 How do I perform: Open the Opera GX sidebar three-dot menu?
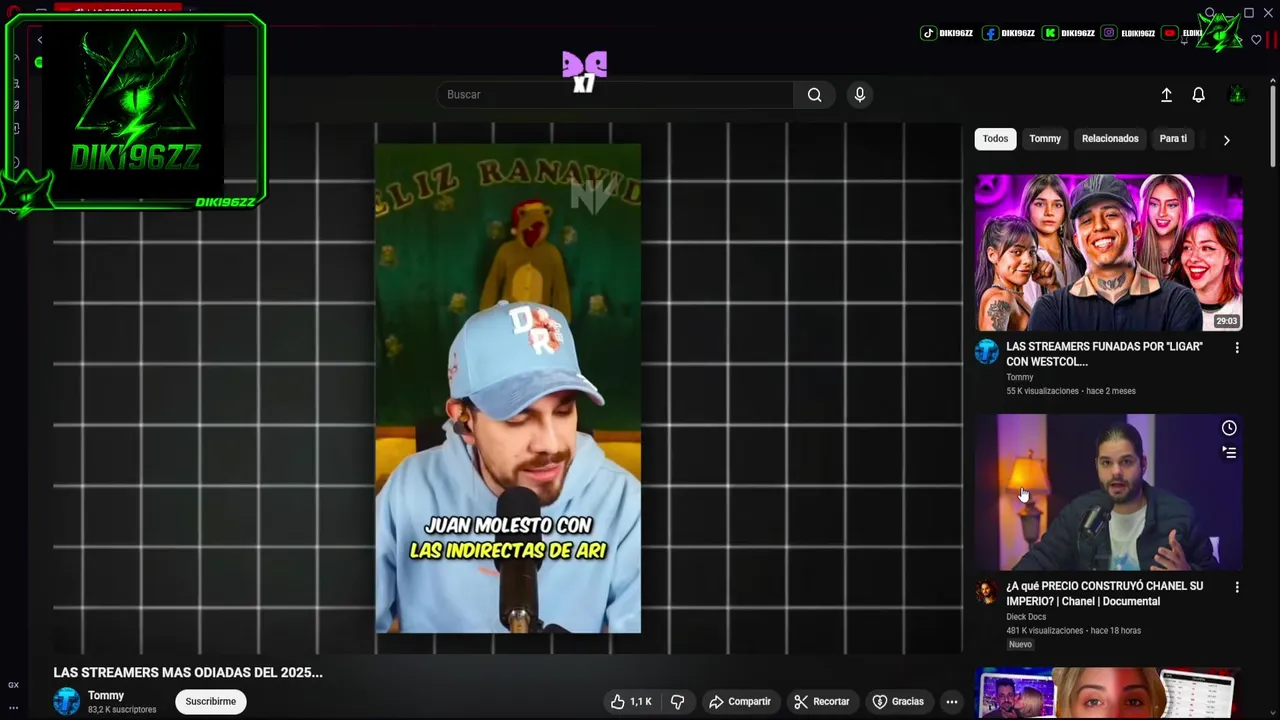click(14, 708)
